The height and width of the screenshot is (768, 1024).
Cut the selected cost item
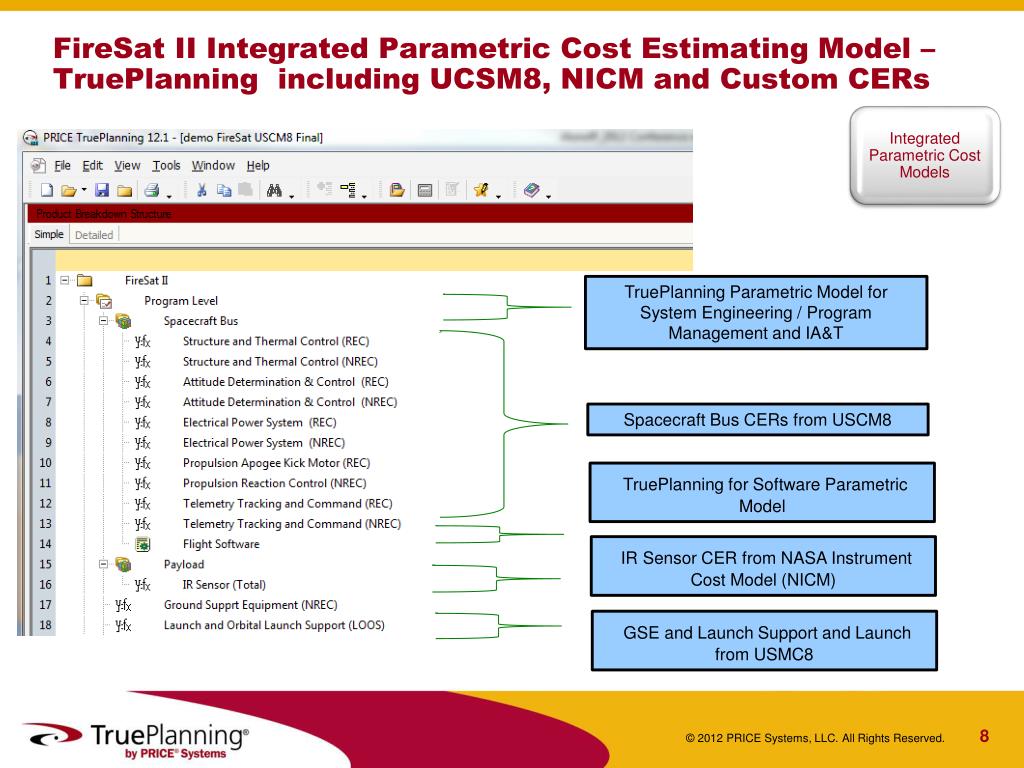[x=202, y=190]
